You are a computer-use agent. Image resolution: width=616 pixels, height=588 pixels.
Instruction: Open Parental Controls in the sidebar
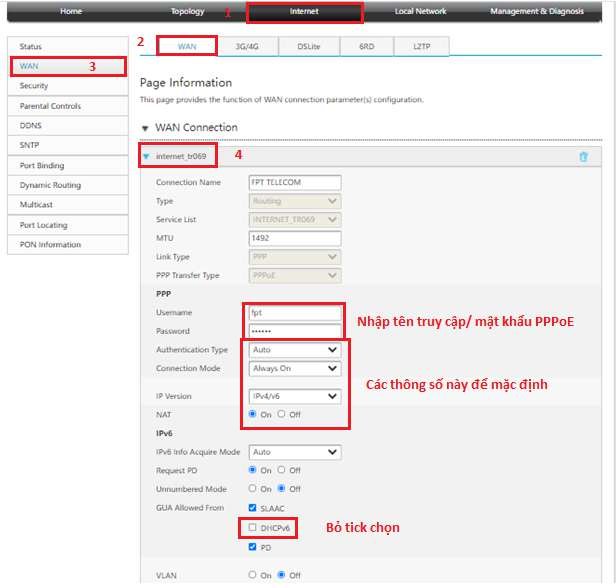[x=68, y=106]
